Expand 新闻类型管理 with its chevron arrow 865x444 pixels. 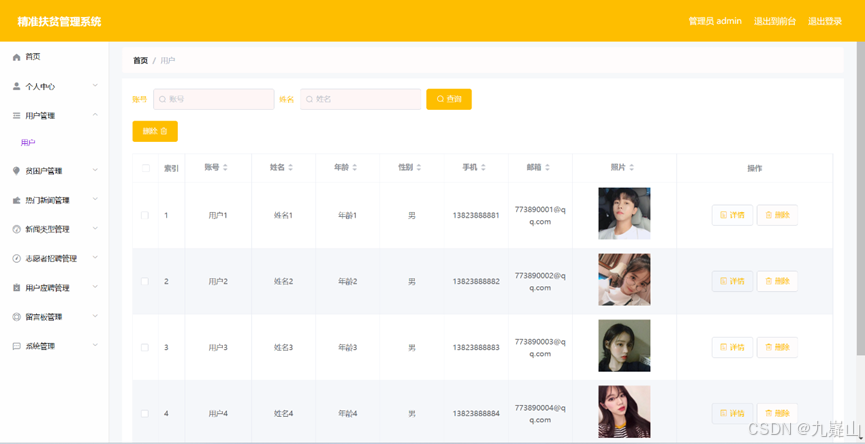pyautogui.click(x=95, y=228)
